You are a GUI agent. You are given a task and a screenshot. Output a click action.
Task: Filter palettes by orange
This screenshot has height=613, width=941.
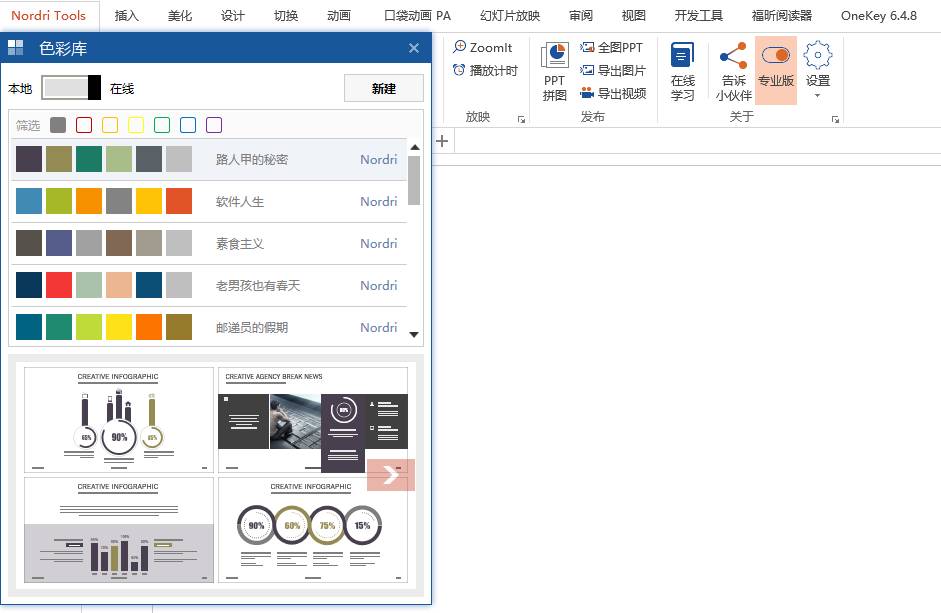pyautogui.click(x=110, y=125)
